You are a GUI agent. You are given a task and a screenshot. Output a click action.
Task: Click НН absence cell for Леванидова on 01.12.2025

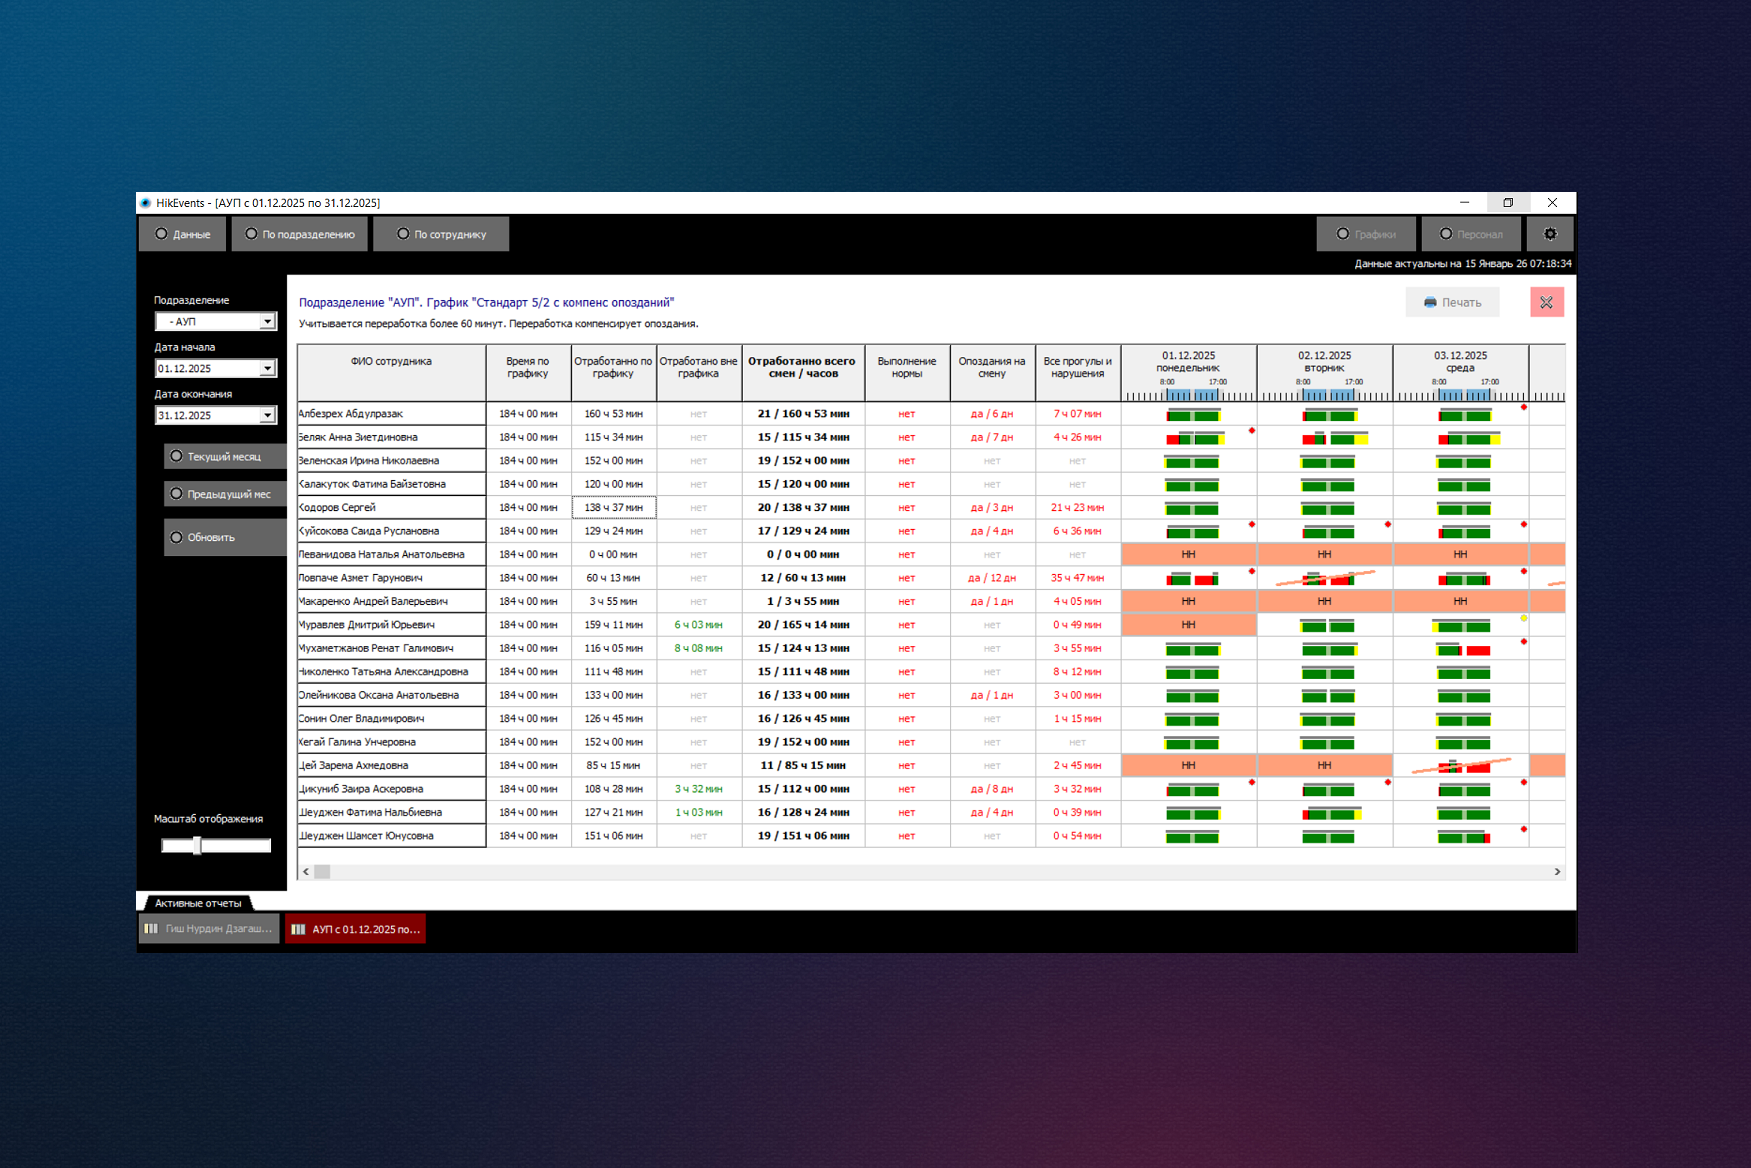(1188, 554)
